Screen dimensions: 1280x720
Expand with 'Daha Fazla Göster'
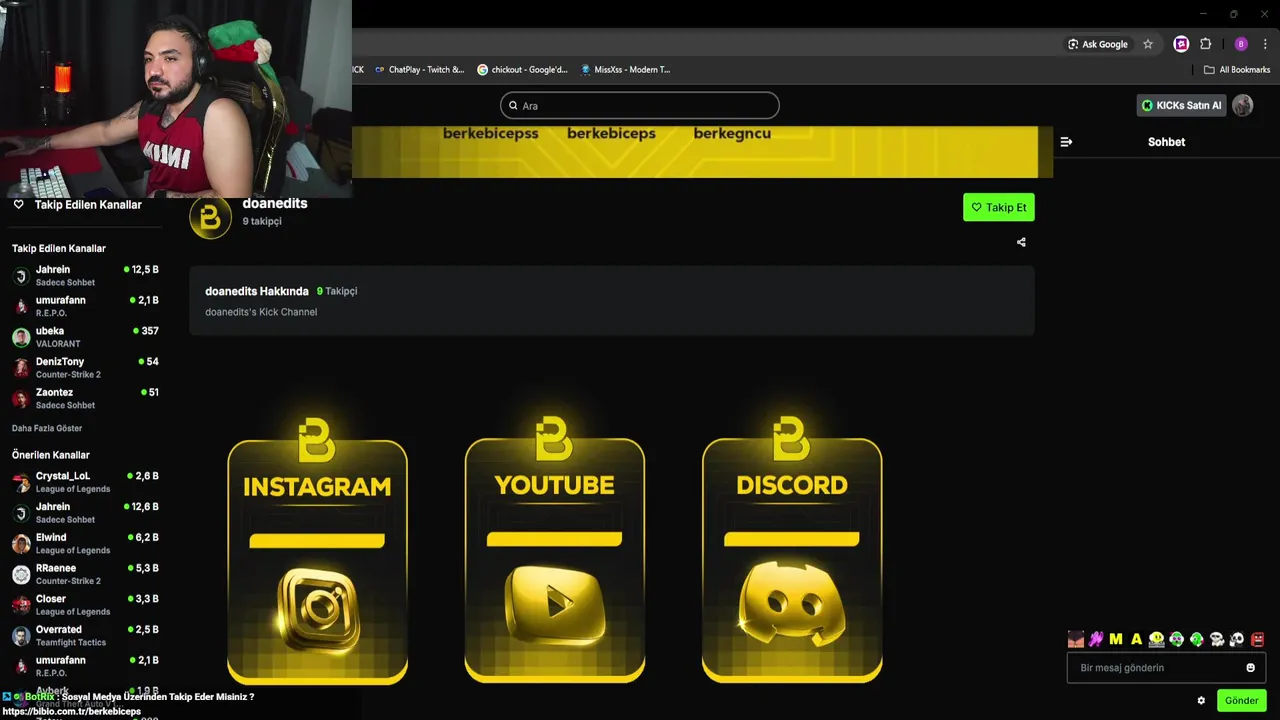[x=47, y=428]
